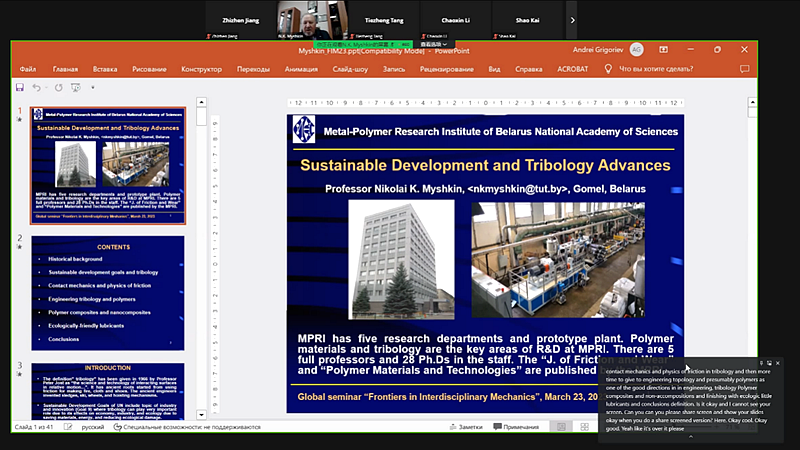800x450 pixels.
Task: Collapse the caption box with bottom chevron
Action: 691,437
